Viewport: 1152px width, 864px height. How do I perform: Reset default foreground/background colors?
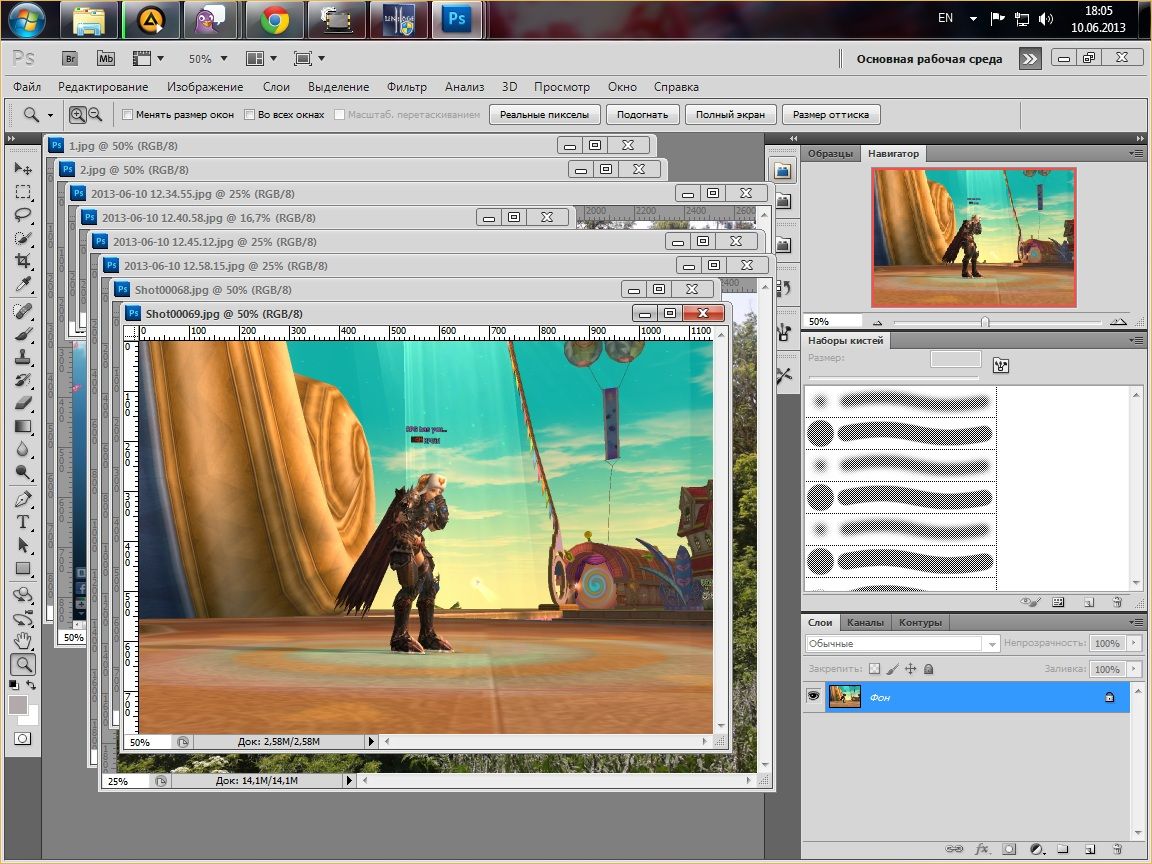pos(13,685)
